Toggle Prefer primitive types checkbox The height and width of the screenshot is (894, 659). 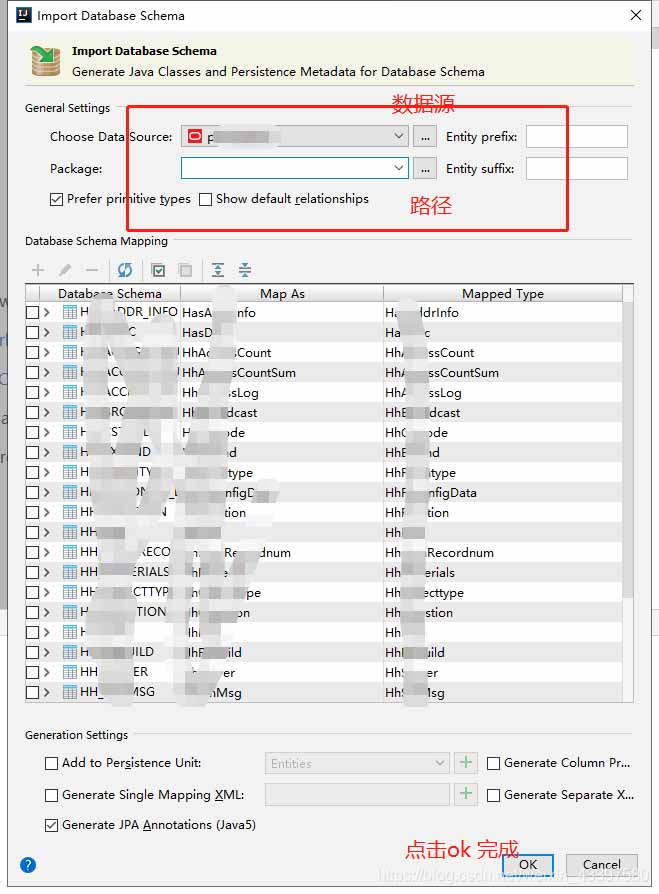(56, 200)
